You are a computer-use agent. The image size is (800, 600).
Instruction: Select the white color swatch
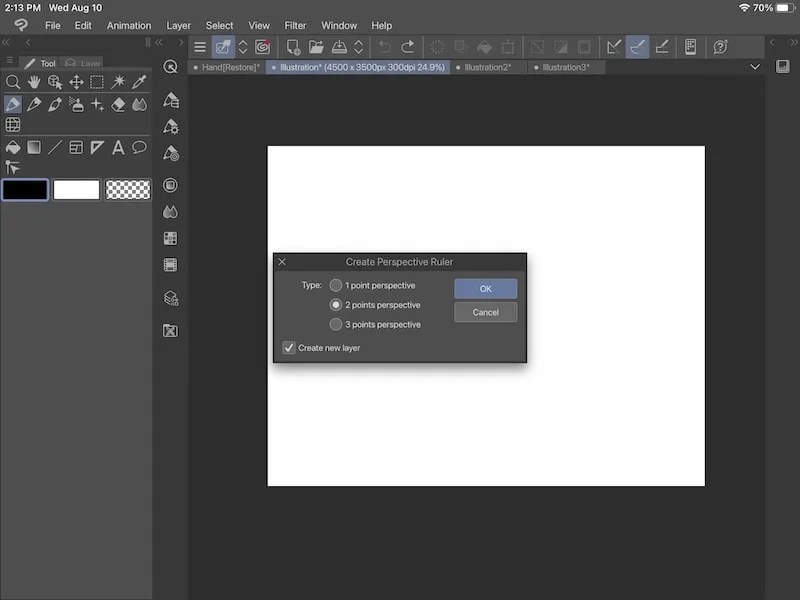point(77,189)
